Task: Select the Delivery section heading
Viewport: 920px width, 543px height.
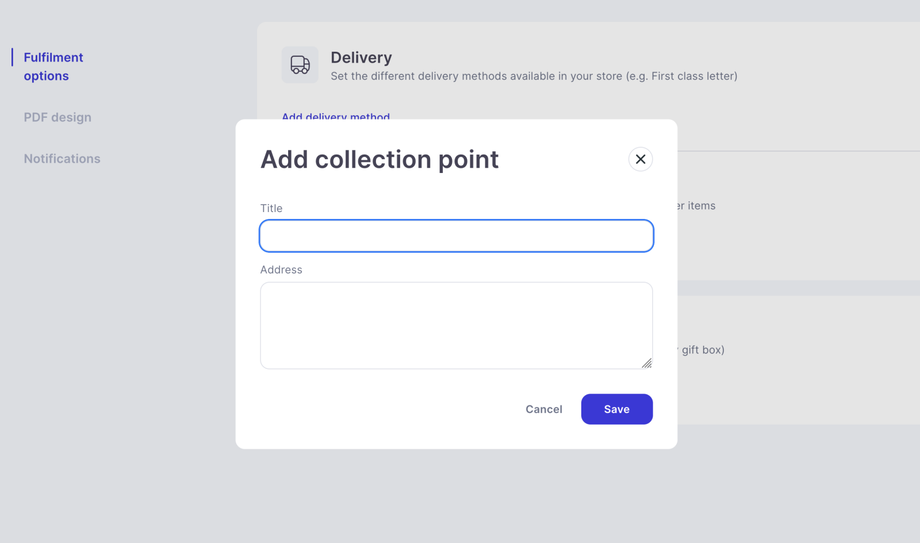Action: [x=361, y=57]
